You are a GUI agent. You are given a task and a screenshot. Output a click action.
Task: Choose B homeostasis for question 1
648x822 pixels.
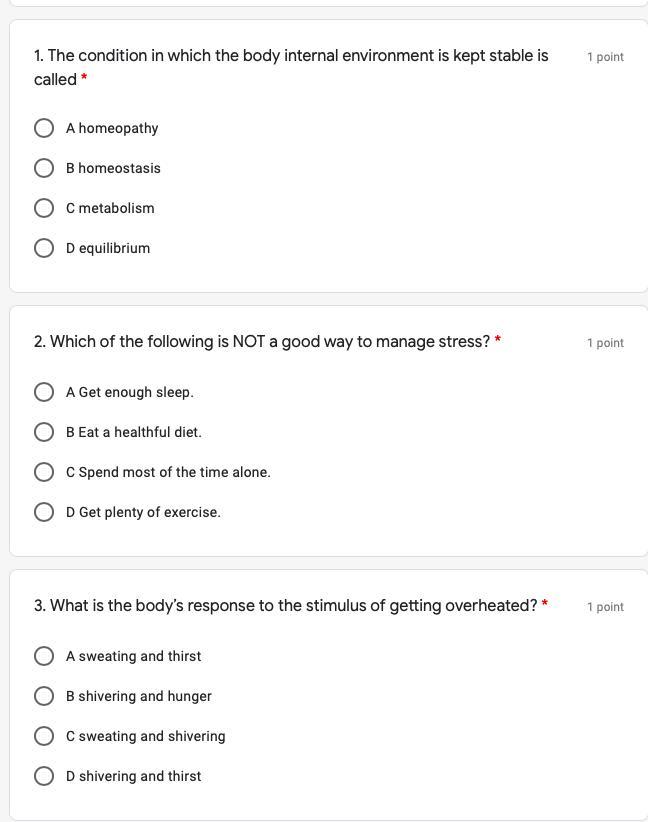tap(44, 168)
